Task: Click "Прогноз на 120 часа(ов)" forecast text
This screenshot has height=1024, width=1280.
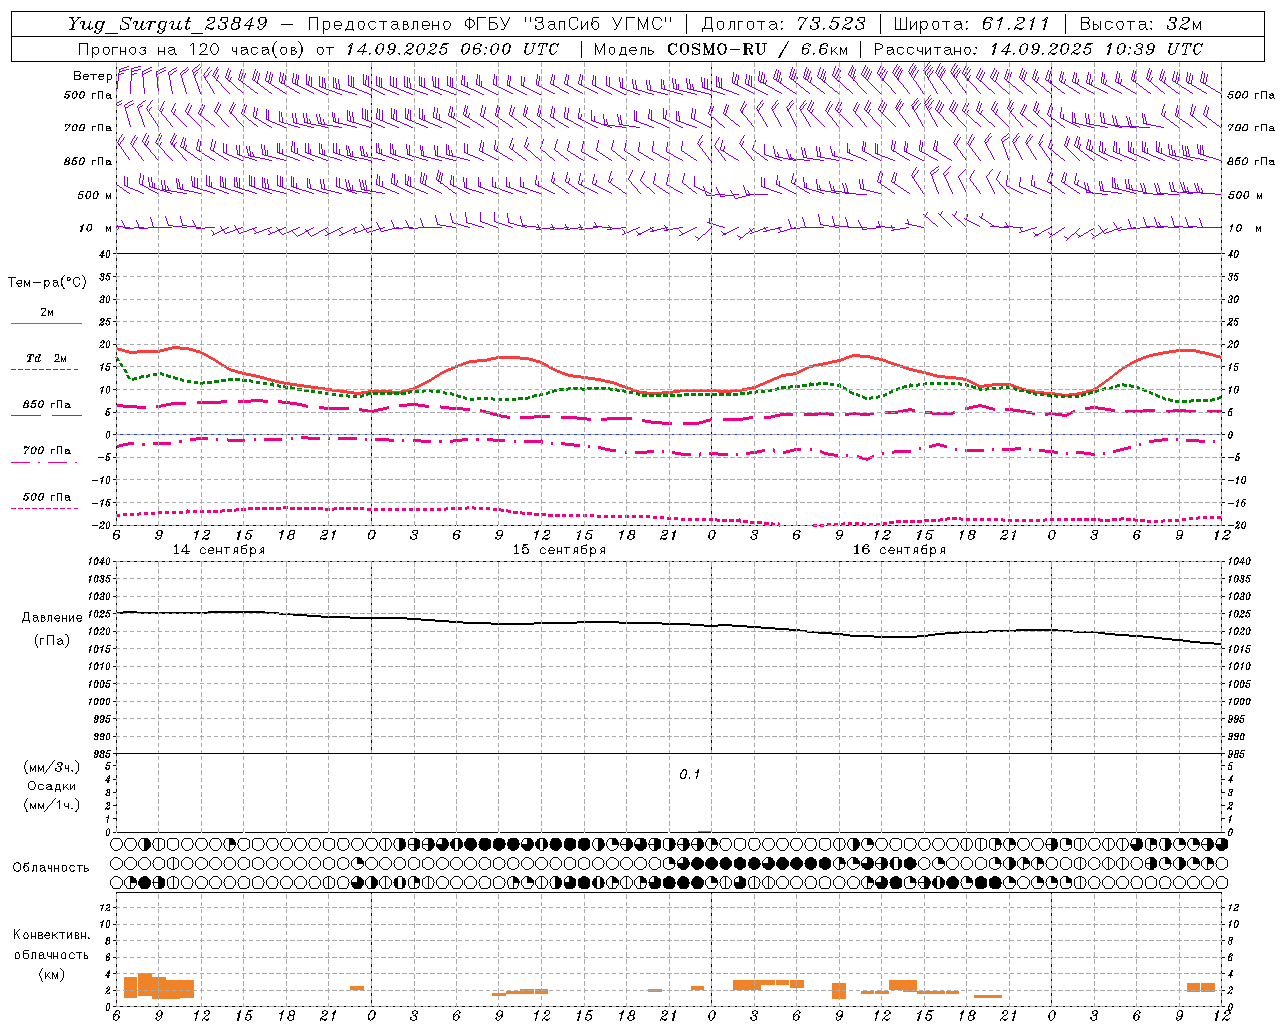Action: [192, 49]
